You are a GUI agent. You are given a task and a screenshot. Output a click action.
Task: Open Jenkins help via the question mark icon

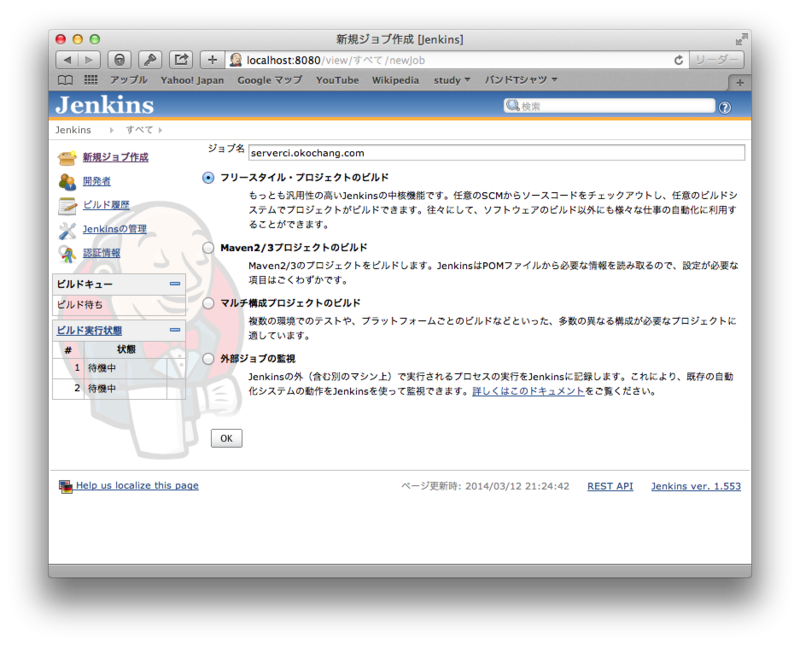coord(724,105)
